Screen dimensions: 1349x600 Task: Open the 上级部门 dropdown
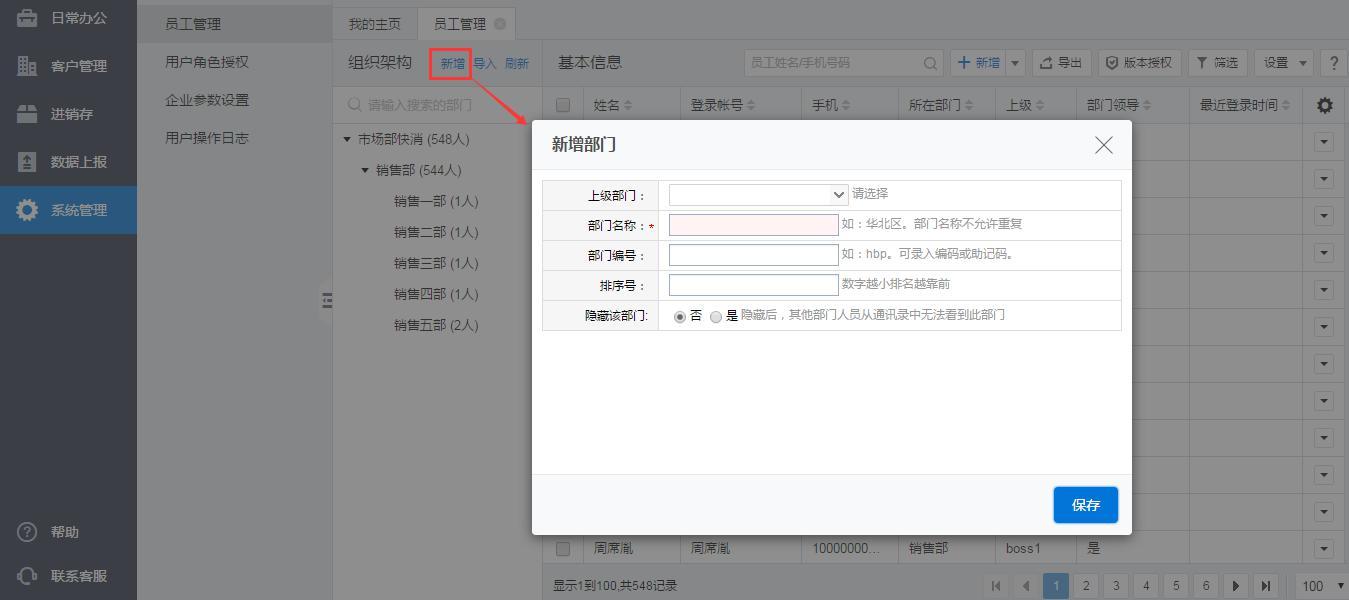click(759, 194)
